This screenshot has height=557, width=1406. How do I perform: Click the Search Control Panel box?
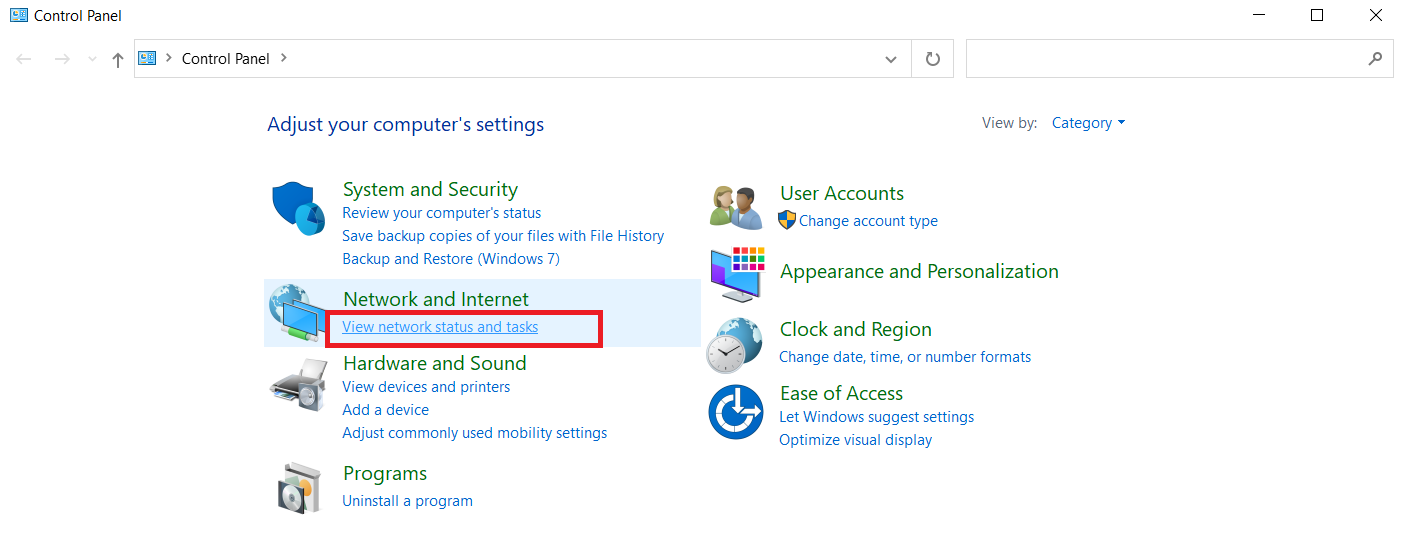(1165, 59)
